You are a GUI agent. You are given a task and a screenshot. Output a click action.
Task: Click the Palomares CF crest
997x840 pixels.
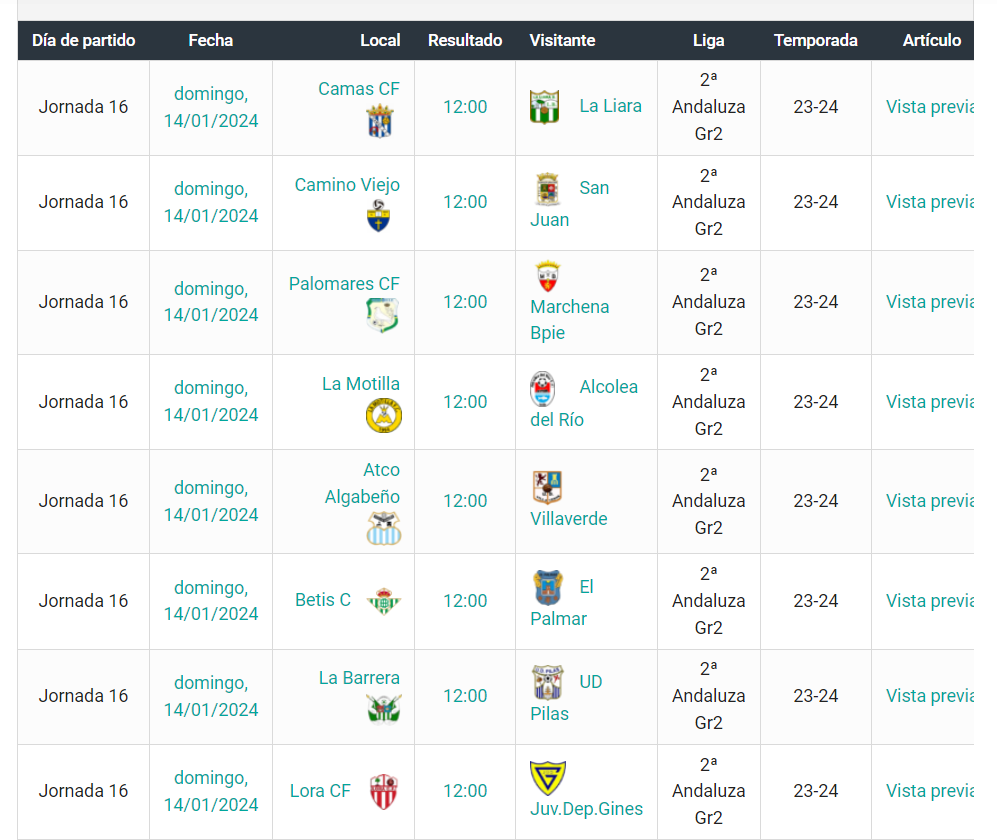click(x=383, y=316)
